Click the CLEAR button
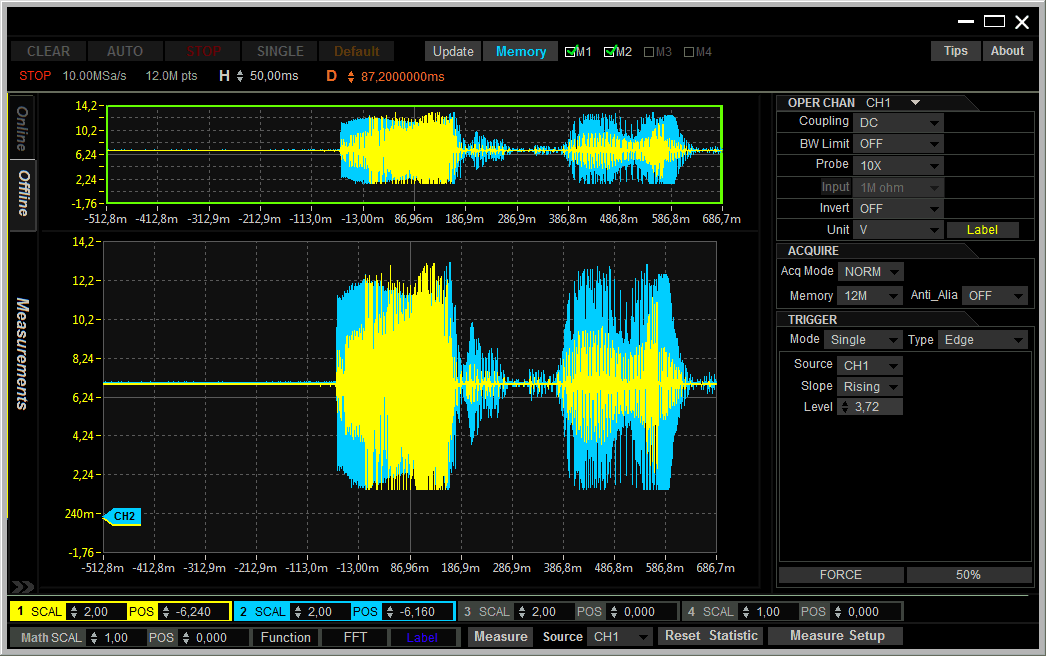 click(x=48, y=51)
